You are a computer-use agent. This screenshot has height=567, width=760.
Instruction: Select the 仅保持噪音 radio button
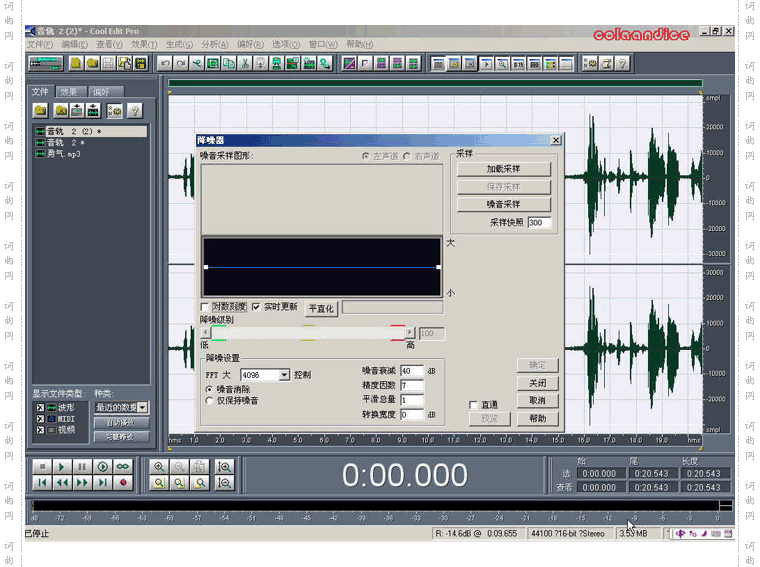(x=209, y=401)
